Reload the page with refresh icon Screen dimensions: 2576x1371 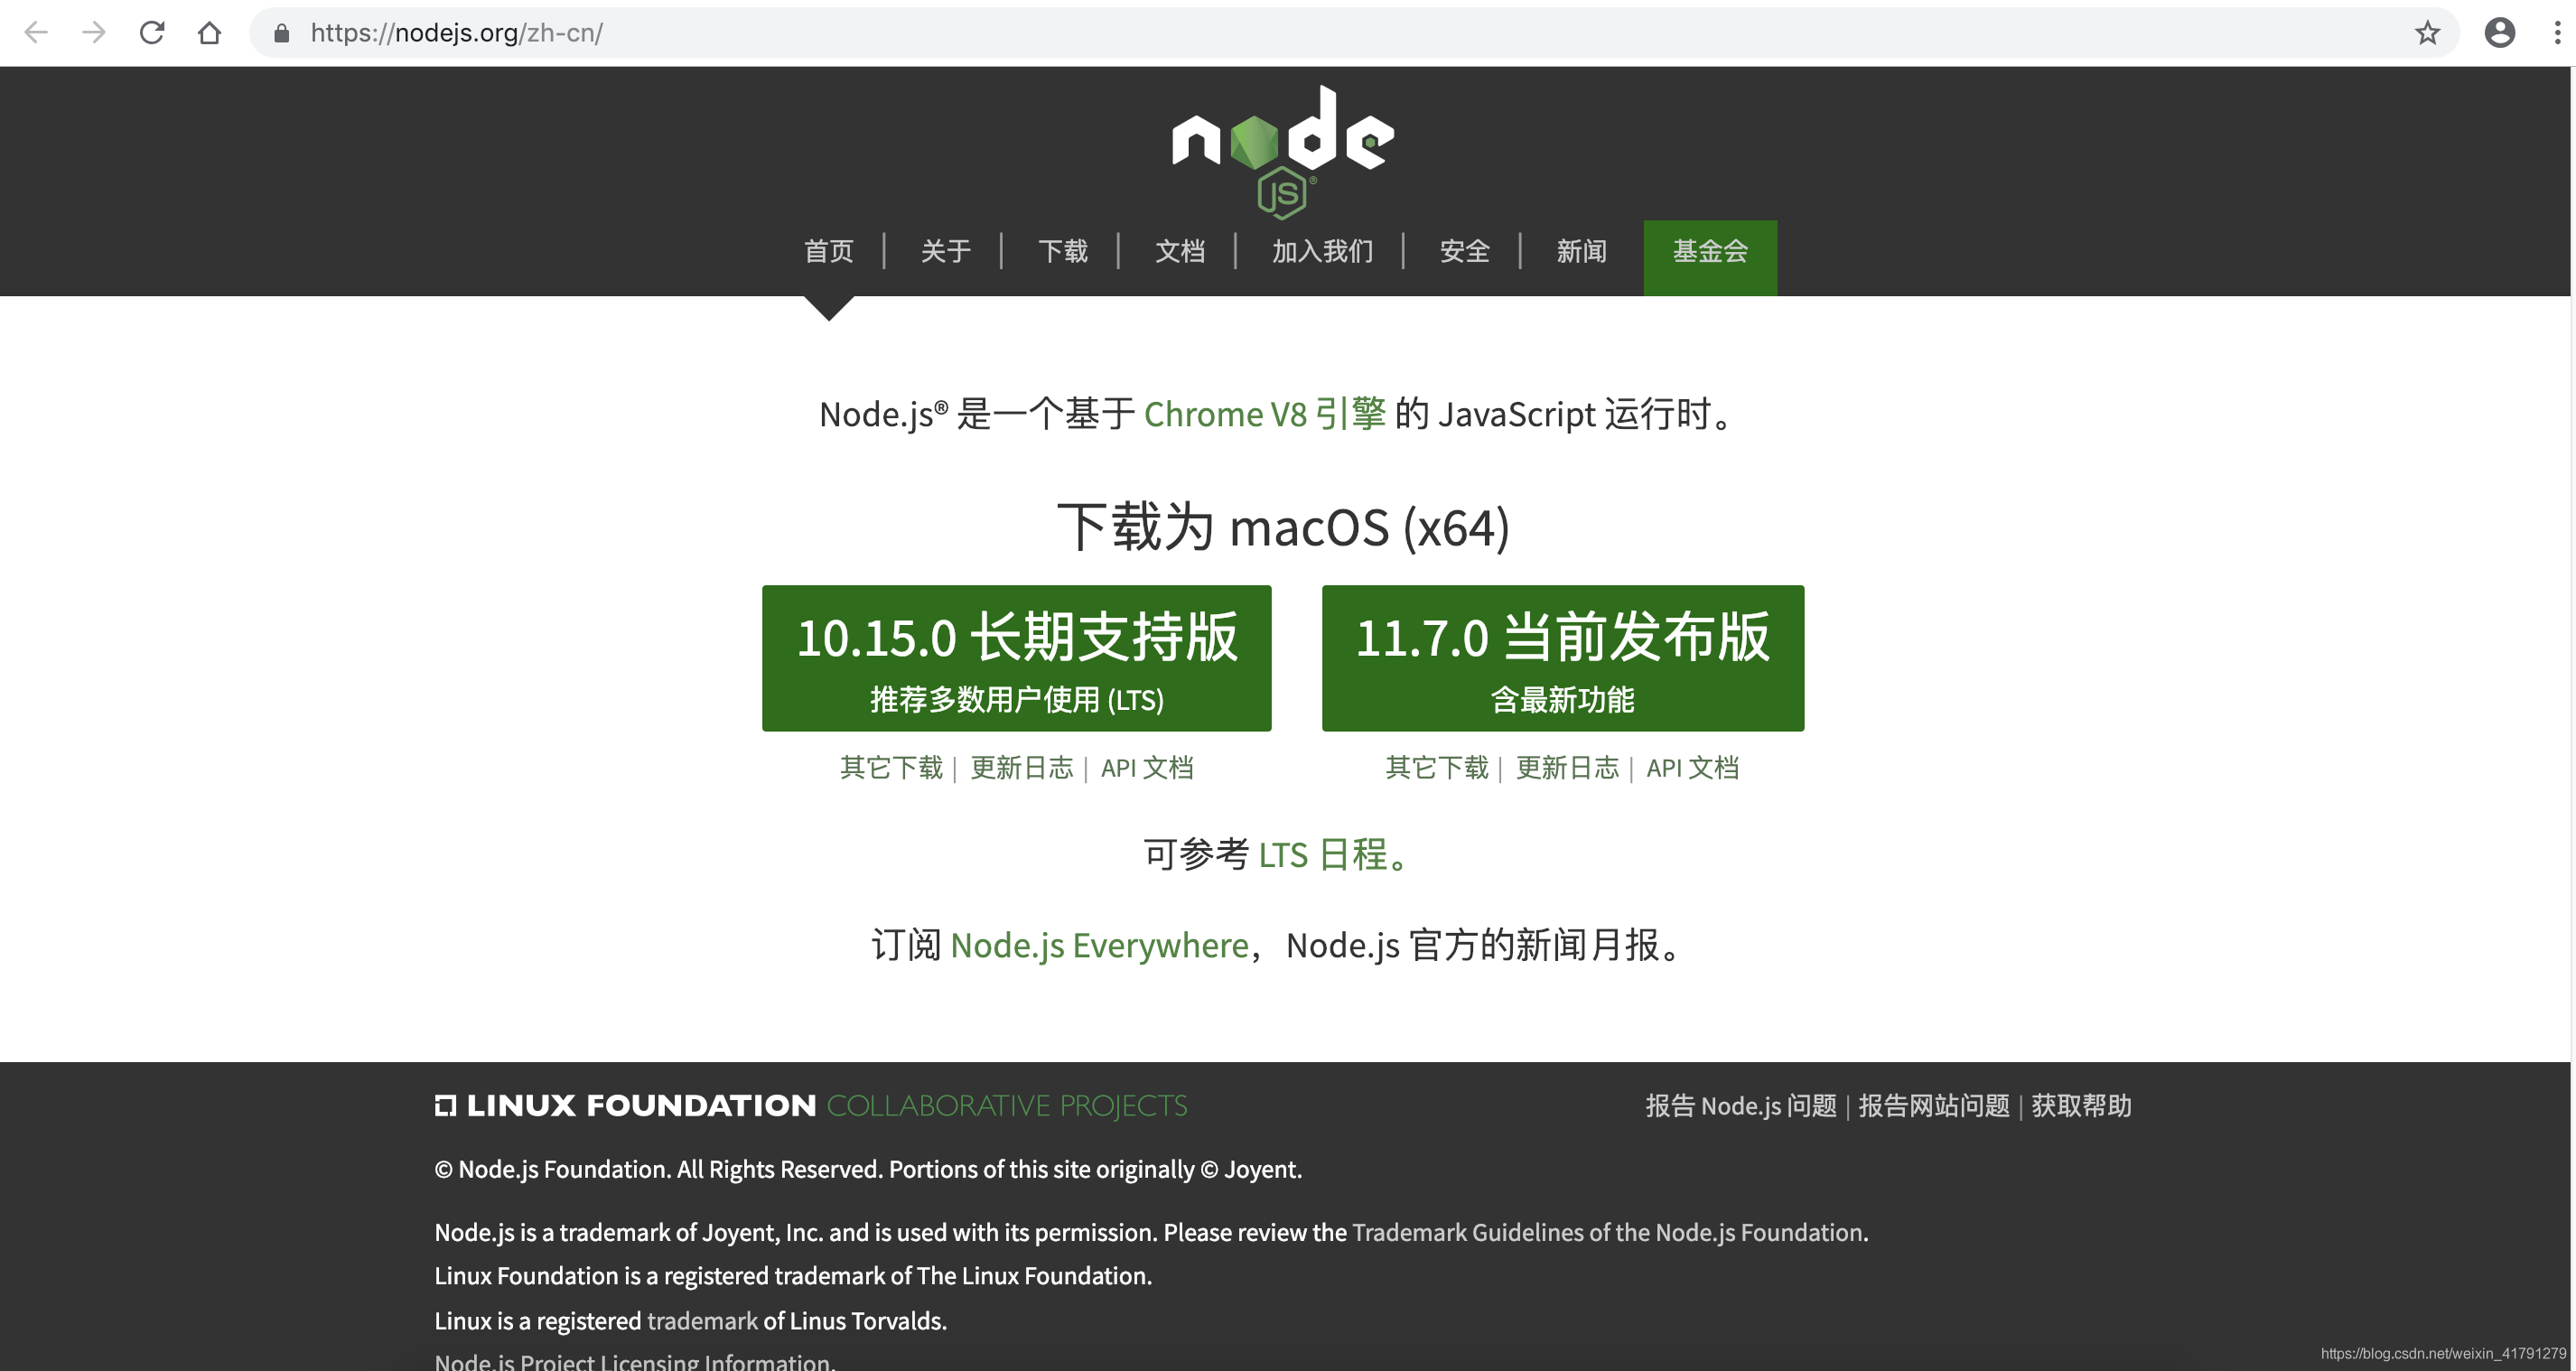152,33
